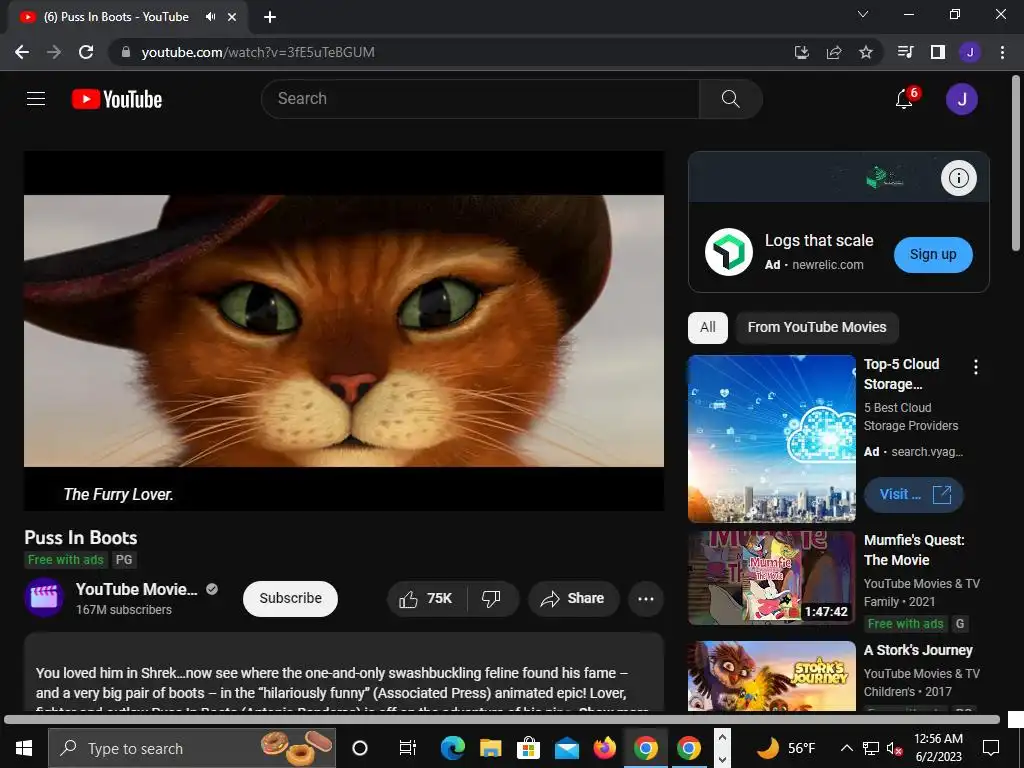Open Chrome profile J icon in toolbar
This screenshot has height=768, width=1024.
click(x=970, y=52)
